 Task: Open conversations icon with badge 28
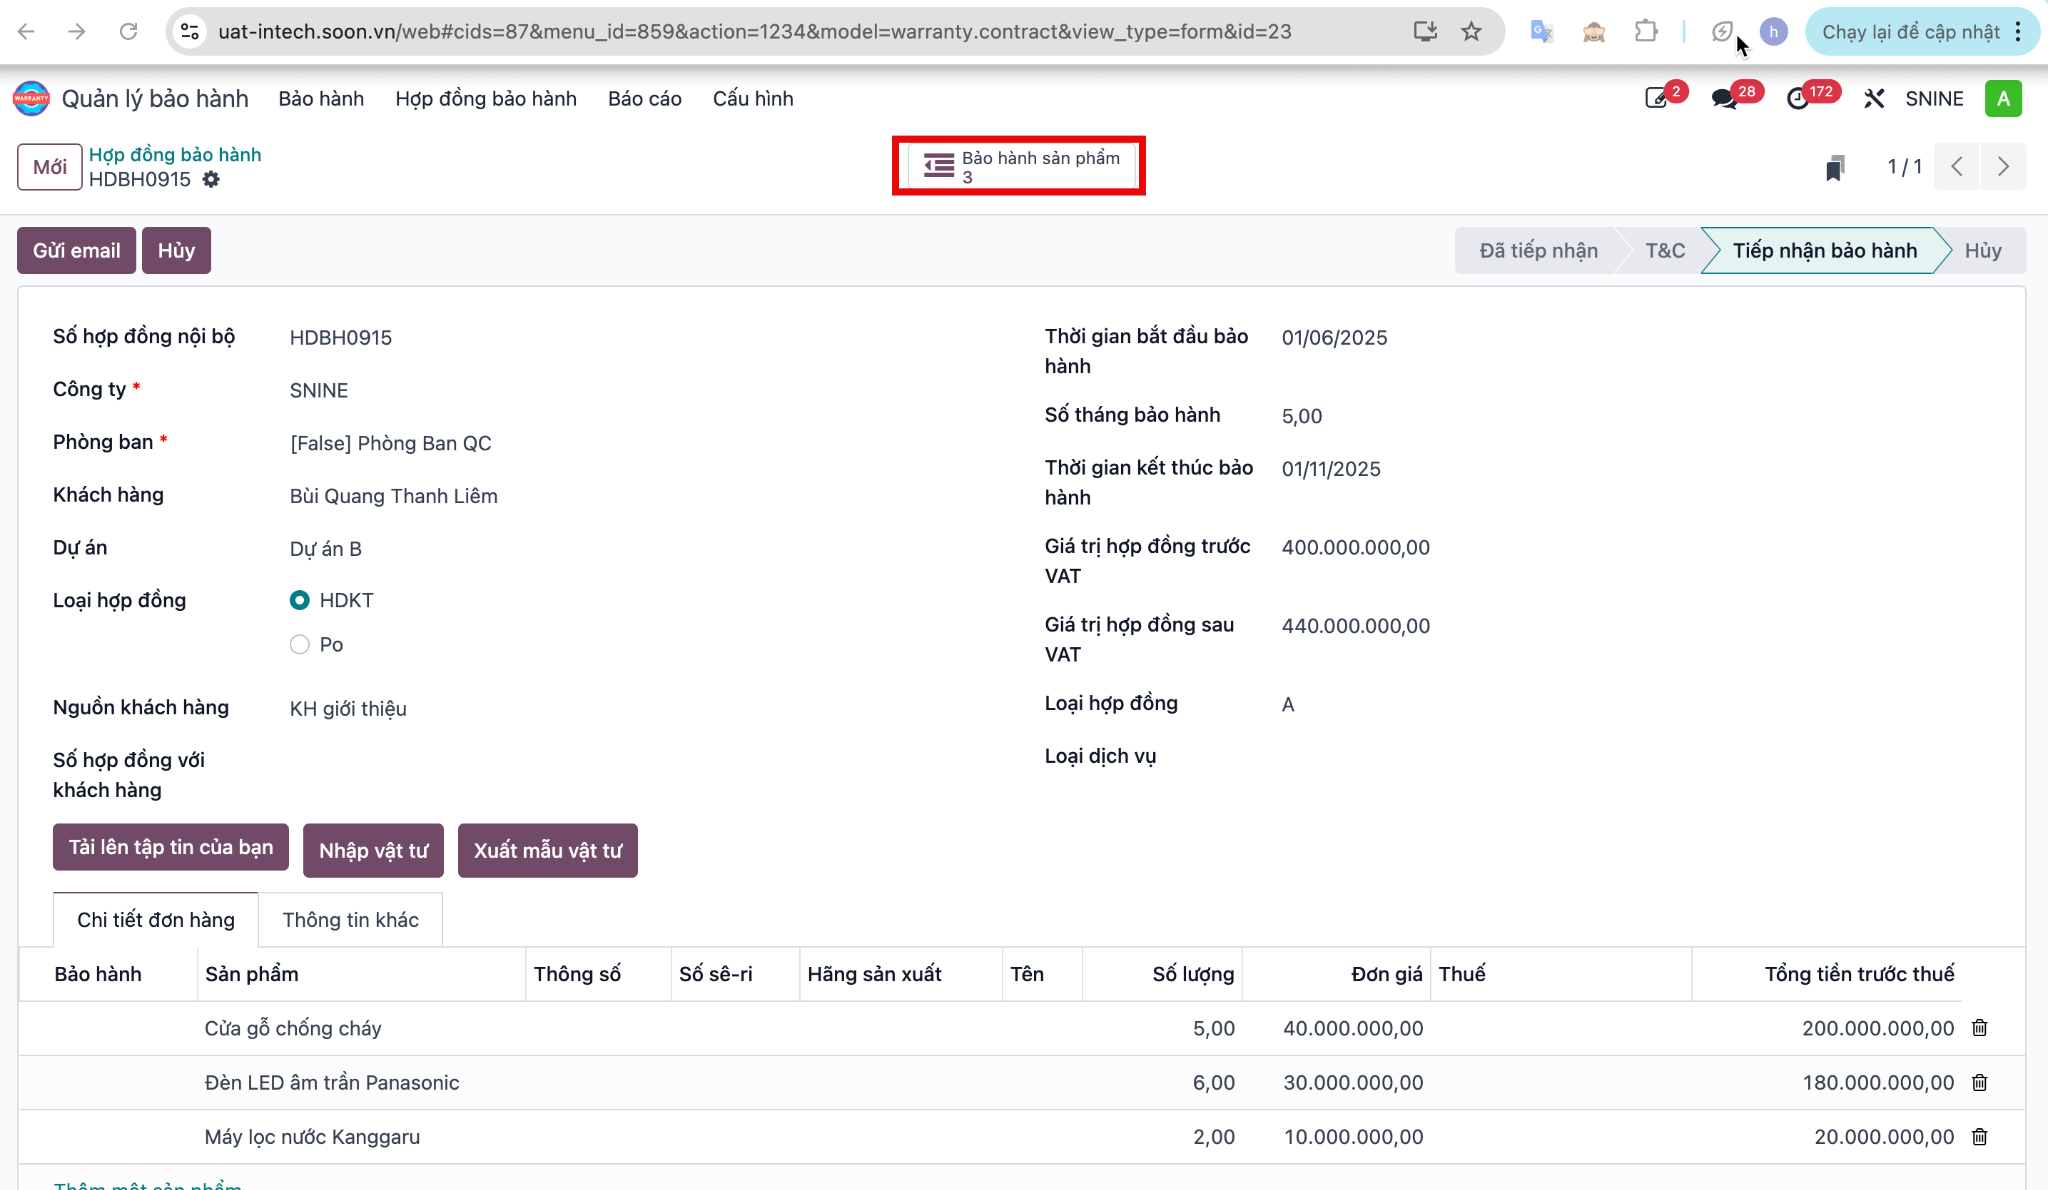(1724, 98)
